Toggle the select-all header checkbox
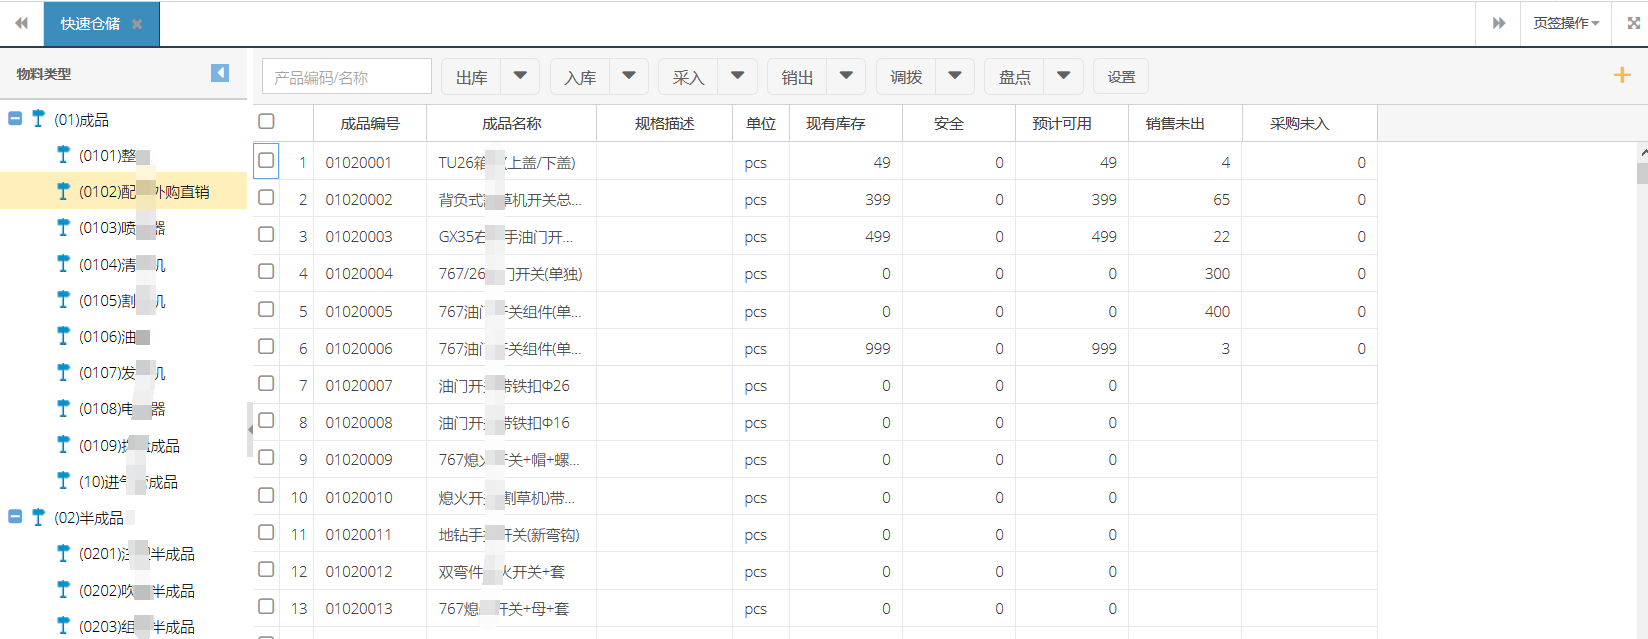This screenshot has height=639, width=1648. pos(266,121)
